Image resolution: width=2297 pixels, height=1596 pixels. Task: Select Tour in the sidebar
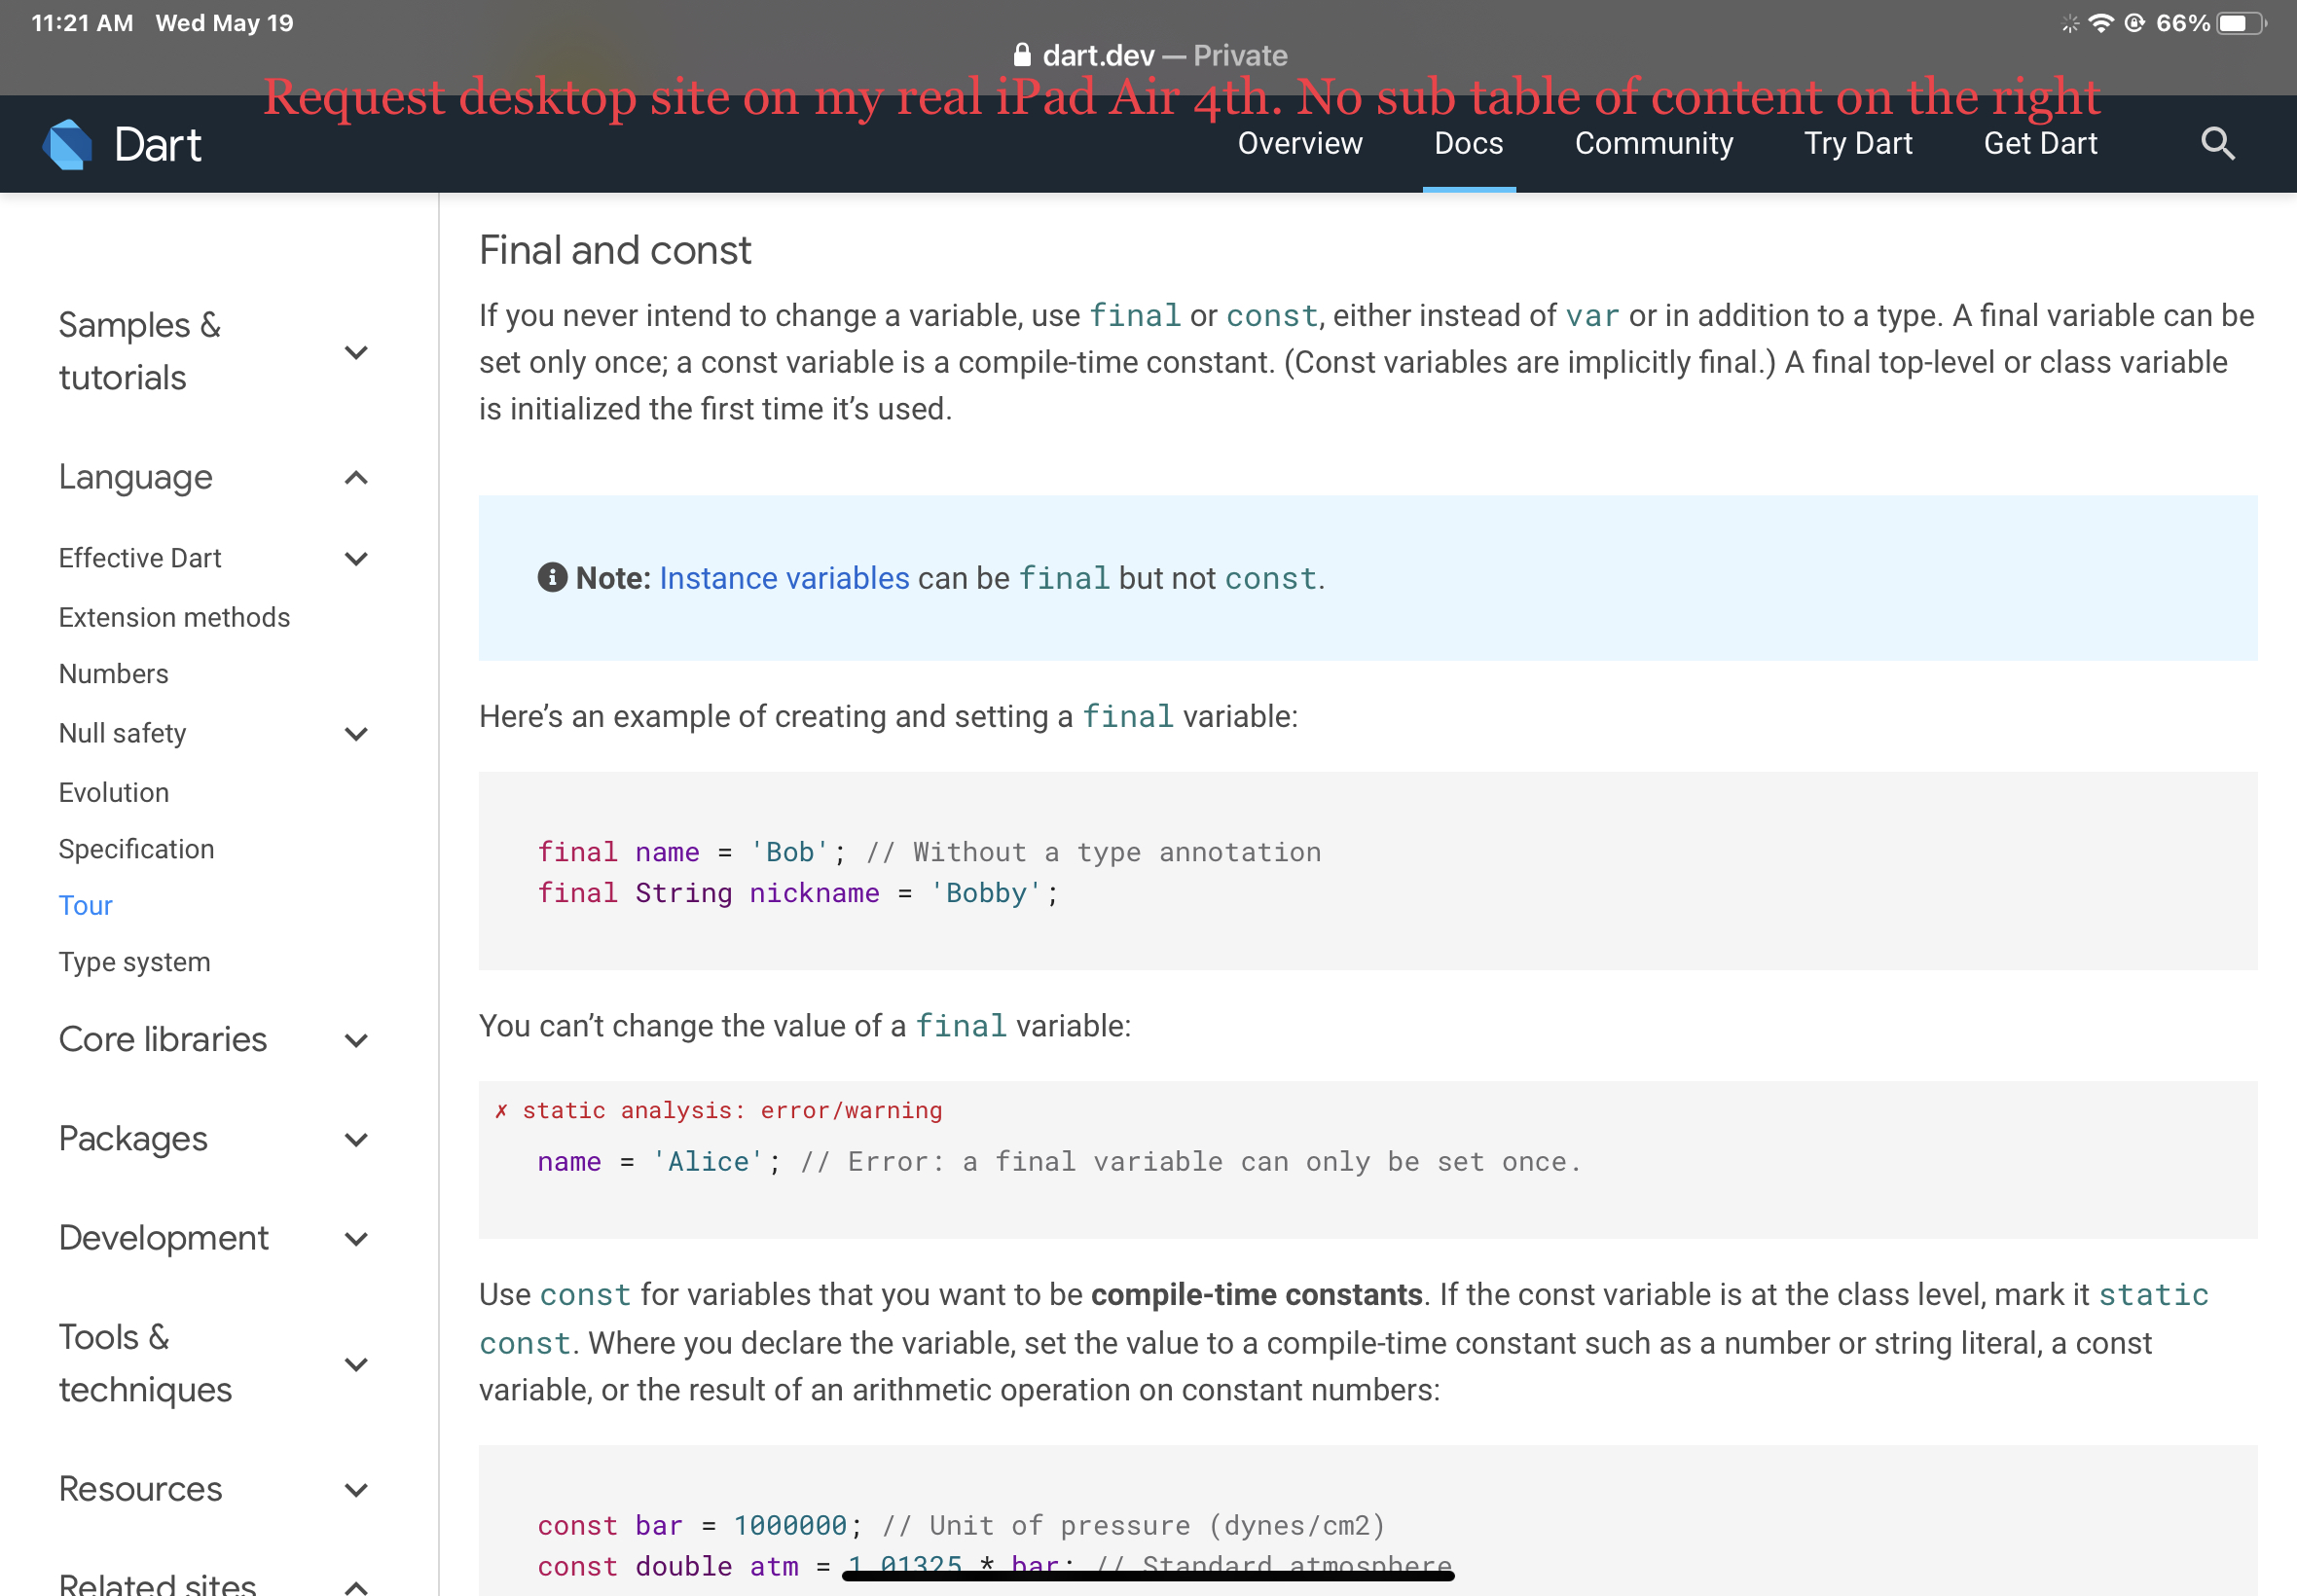click(x=86, y=905)
